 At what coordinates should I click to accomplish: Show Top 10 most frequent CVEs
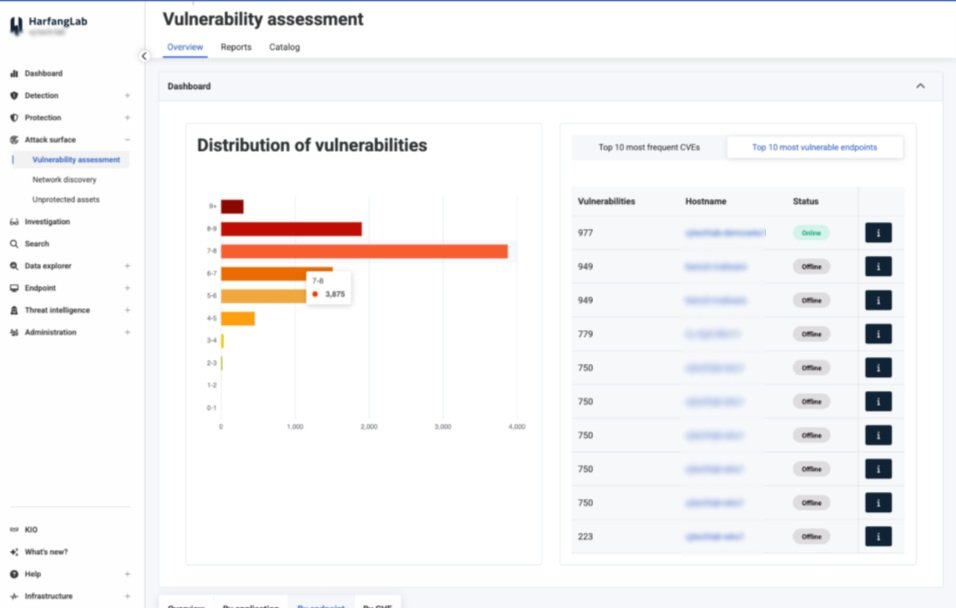click(649, 148)
